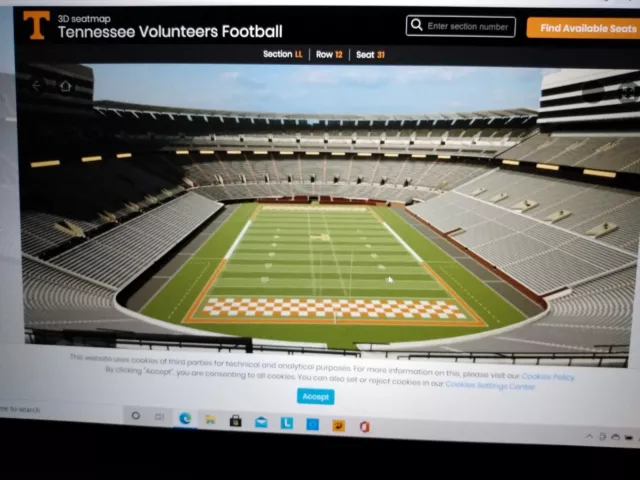Click the back arrow in the seat view
This screenshot has height=480, width=640.
pyautogui.click(x=36, y=86)
